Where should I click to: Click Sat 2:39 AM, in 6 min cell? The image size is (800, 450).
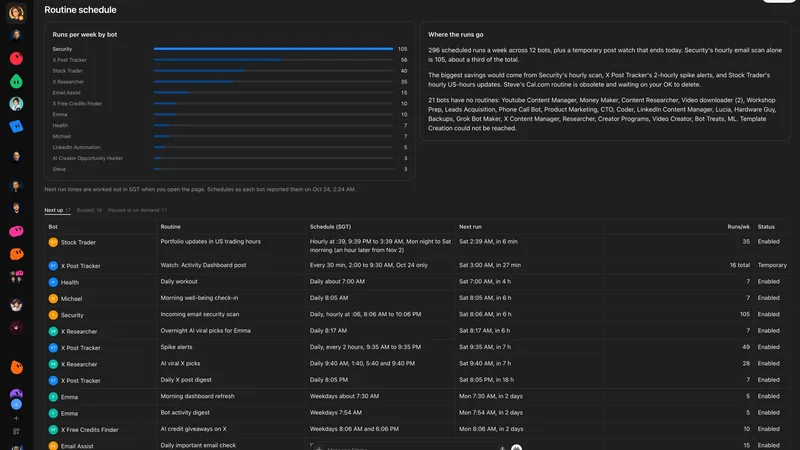tap(488, 241)
